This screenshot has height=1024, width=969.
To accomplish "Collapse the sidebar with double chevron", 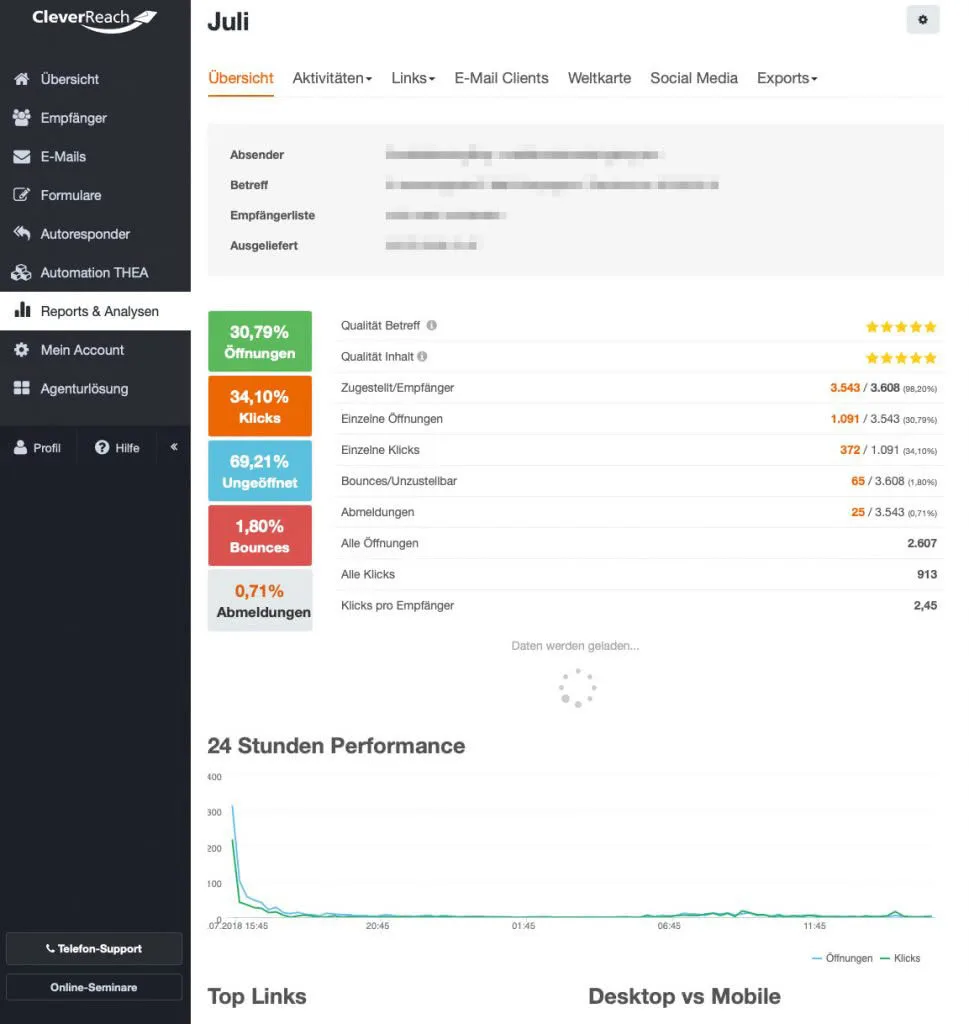I will point(174,447).
